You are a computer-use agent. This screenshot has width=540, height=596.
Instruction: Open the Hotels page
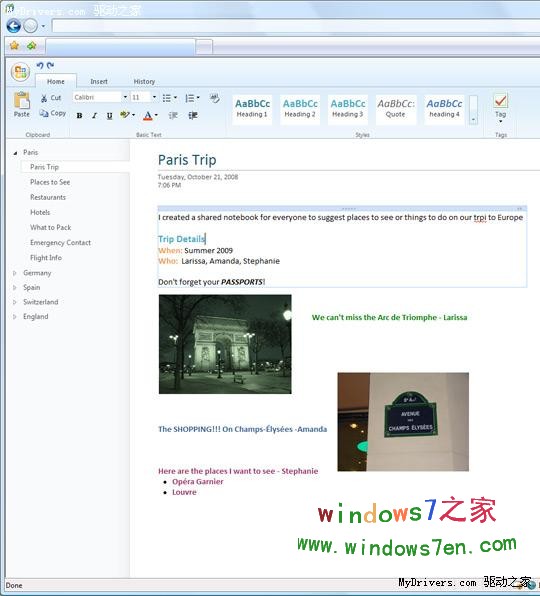coord(40,212)
